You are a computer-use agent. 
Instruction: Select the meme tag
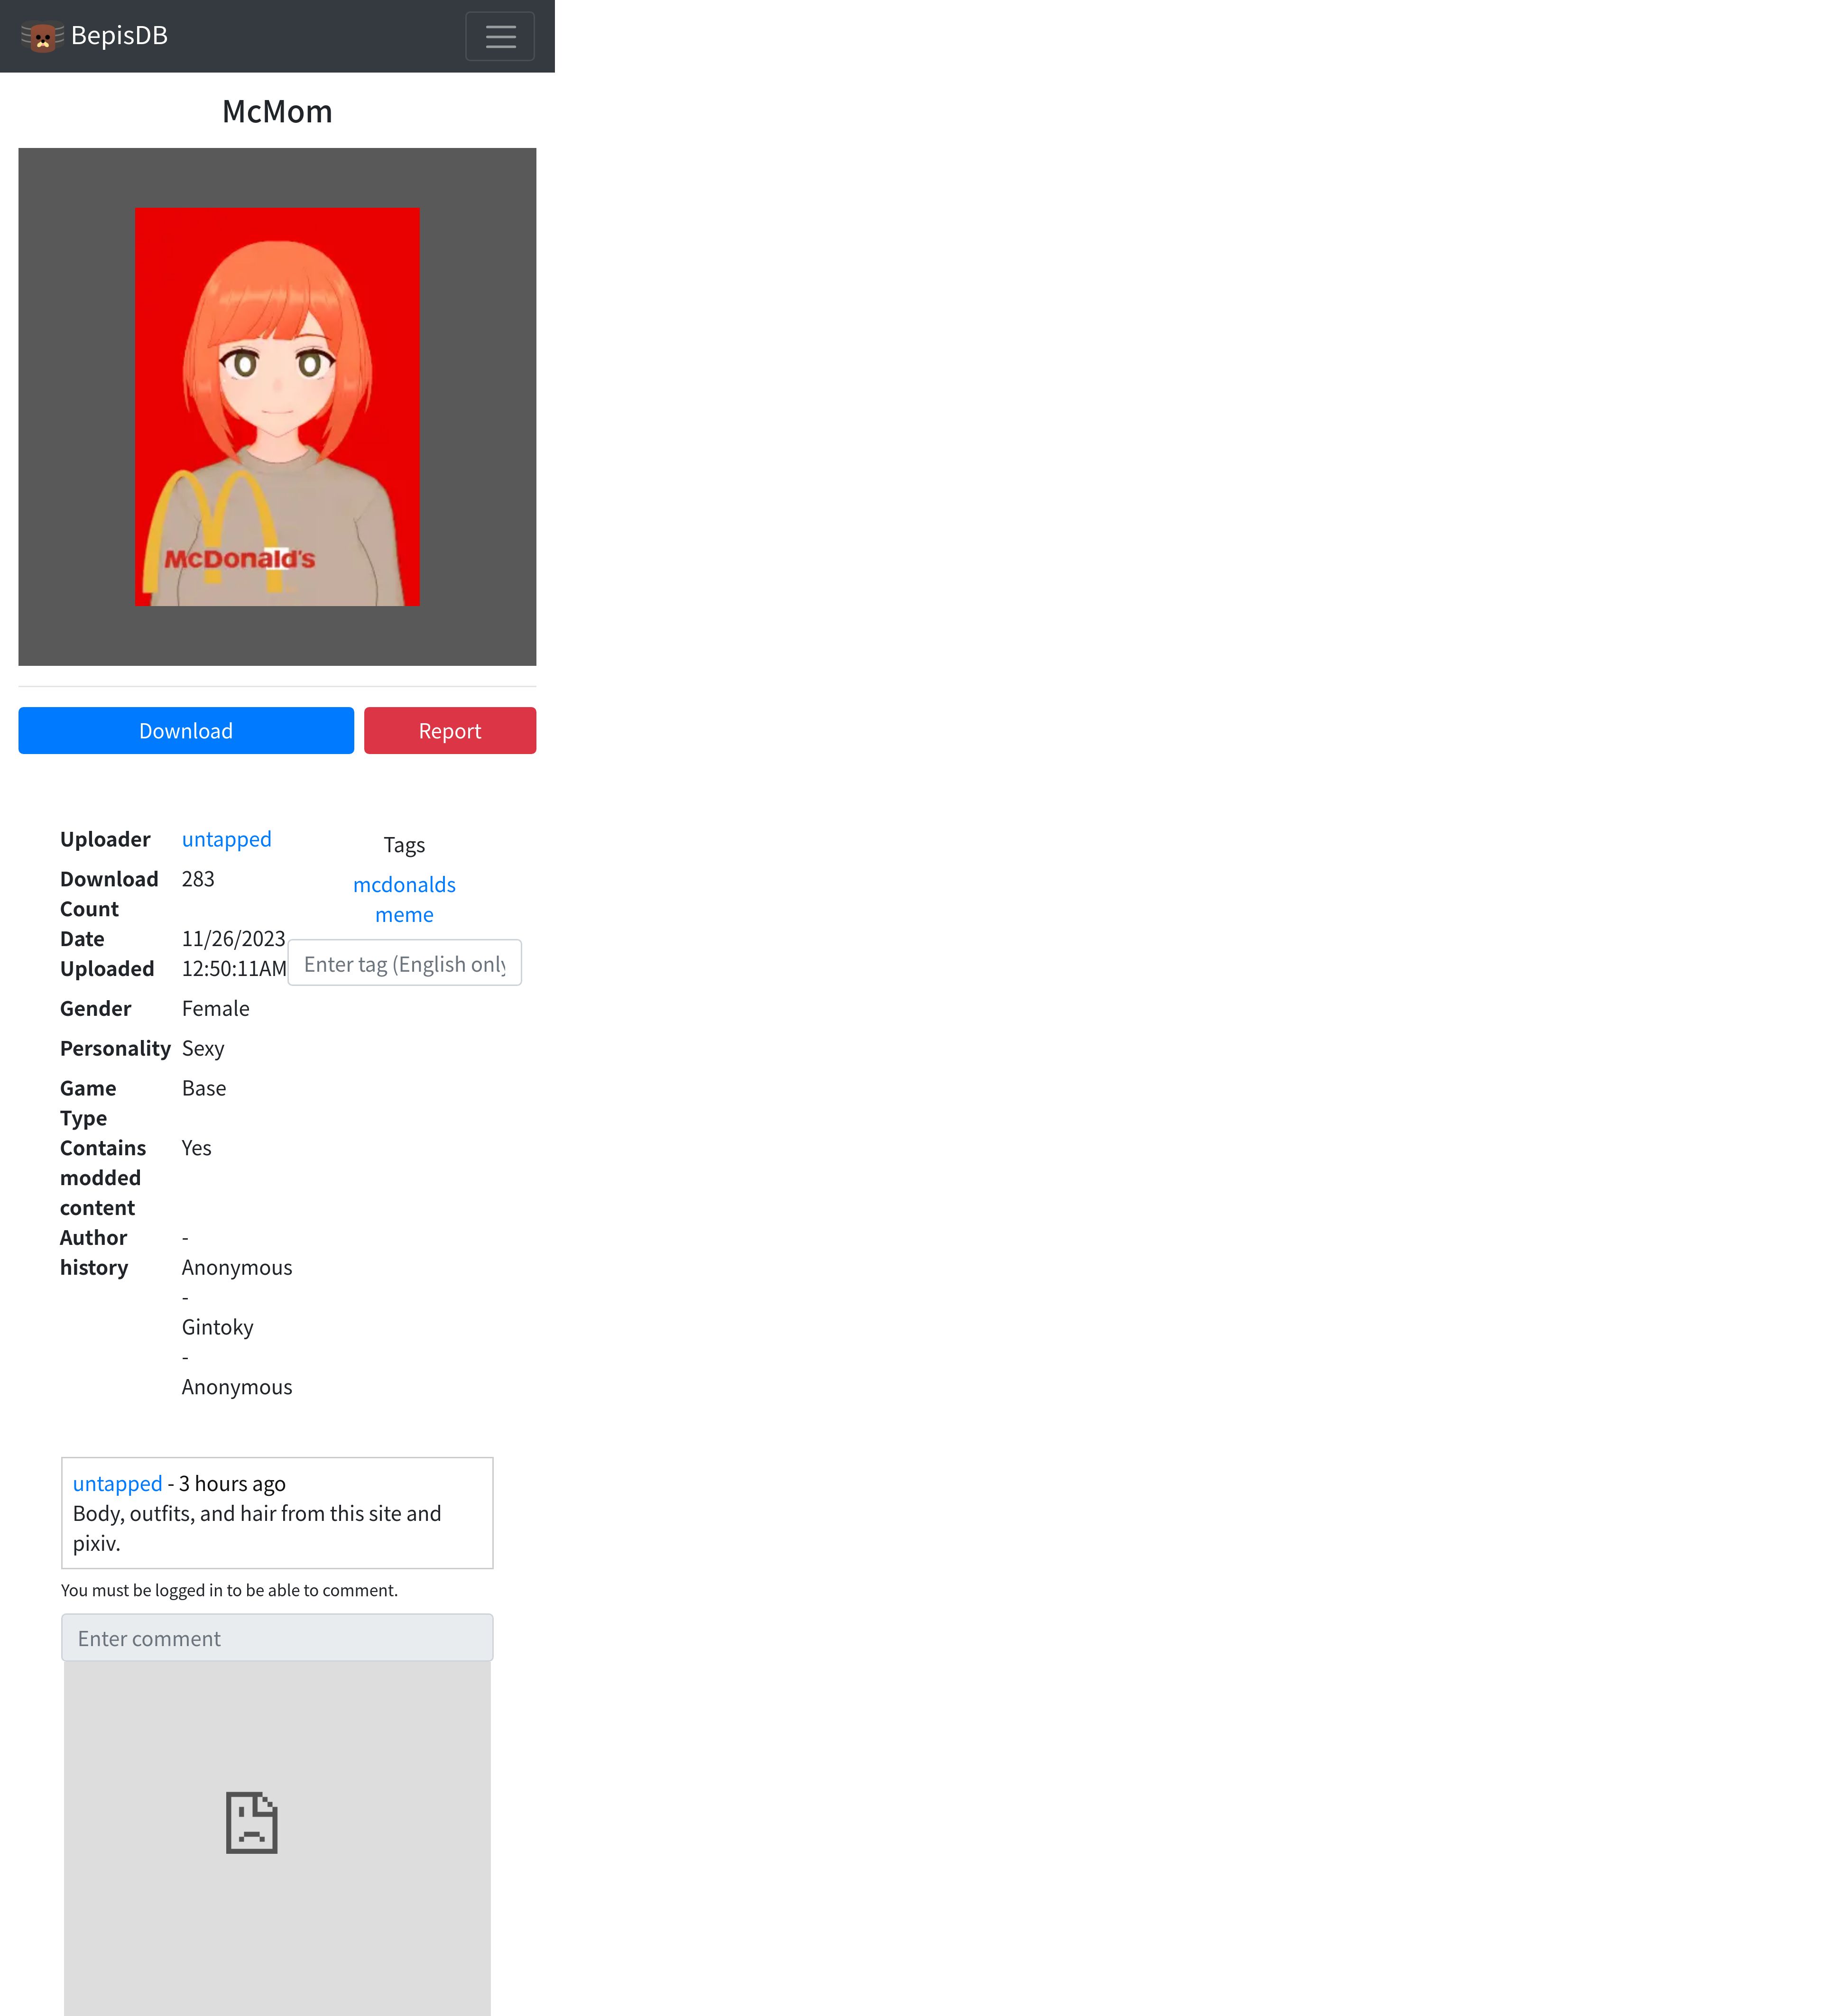point(404,915)
